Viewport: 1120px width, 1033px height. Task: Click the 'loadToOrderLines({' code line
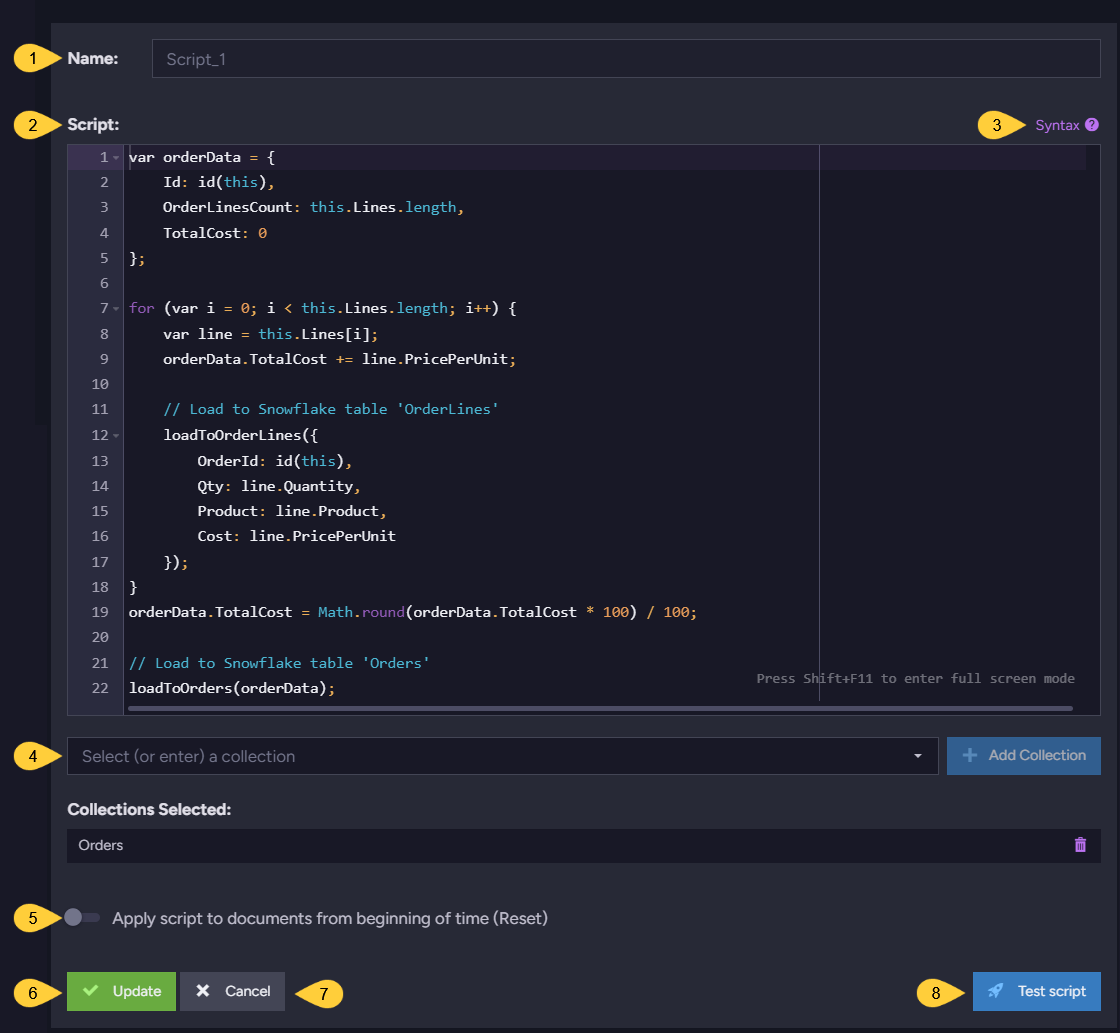point(241,435)
